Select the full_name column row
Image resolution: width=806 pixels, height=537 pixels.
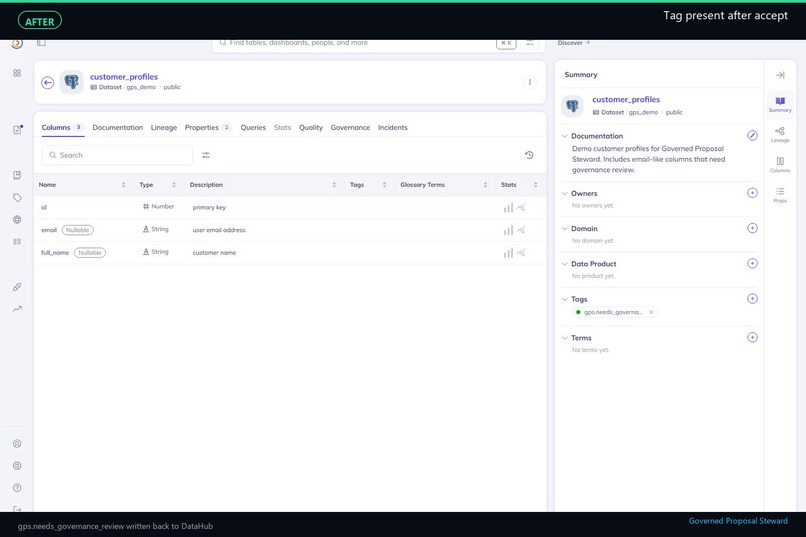point(290,253)
